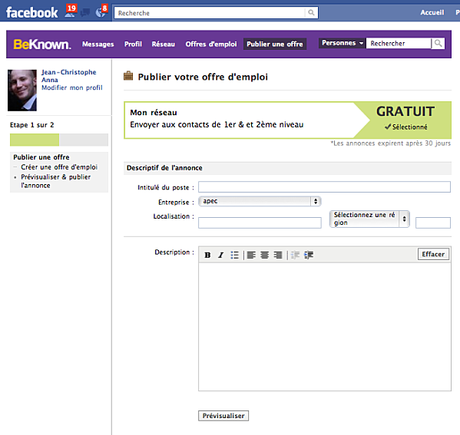This screenshot has height=435, width=460.
Task: Click the briefcase icon beside title
Action: [x=128, y=76]
